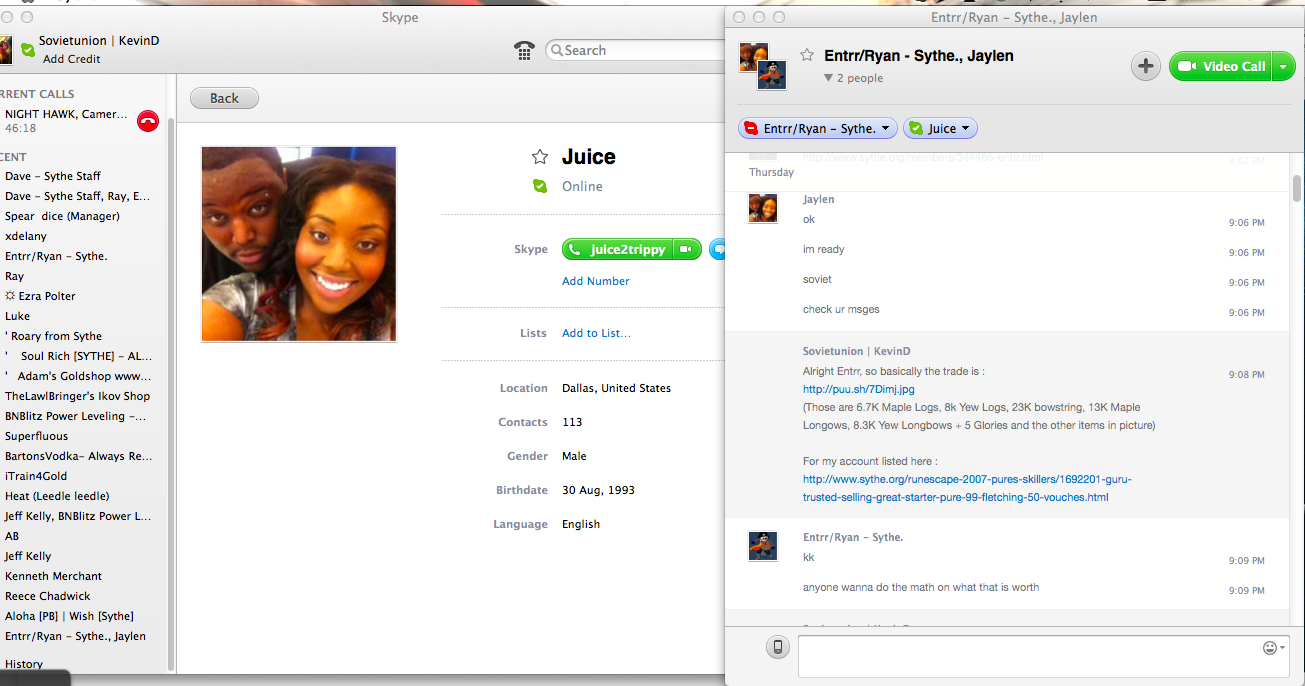Start video with camera icon beside juice2trippy
The height and width of the screenshot is (686, 1305).
point(687,250)
